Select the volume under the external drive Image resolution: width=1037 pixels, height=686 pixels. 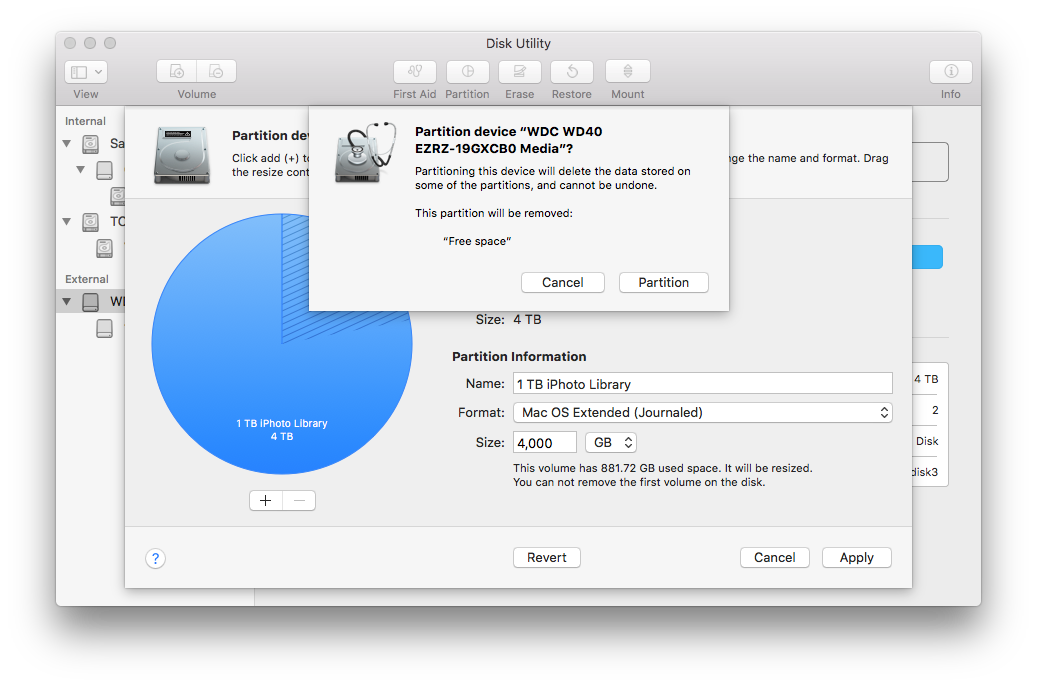tap(104, 328)
